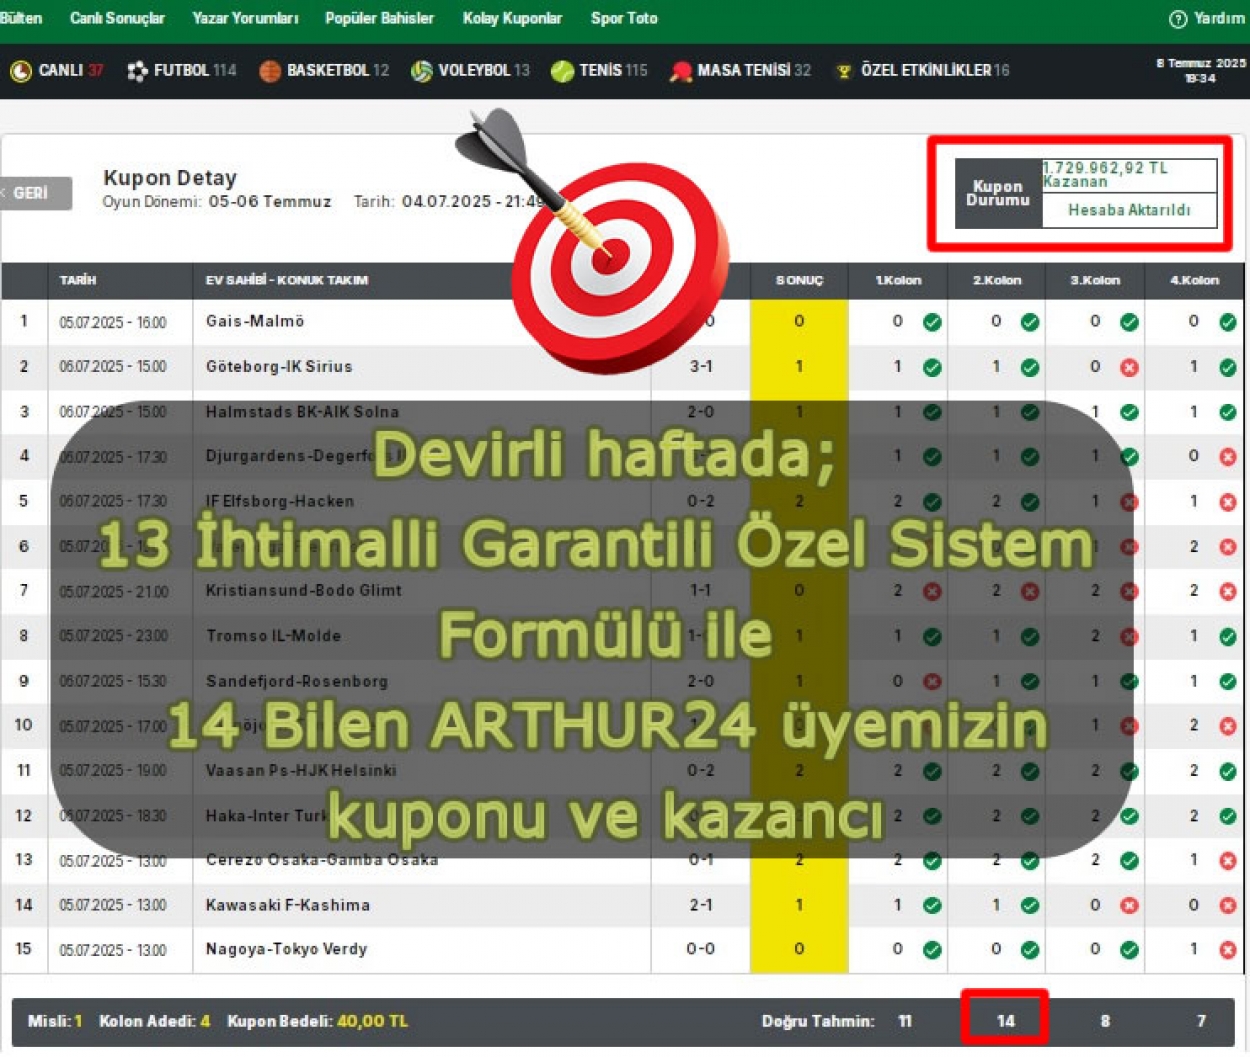Click red cross for Nagoya-Tokyo Verdy 4.Kolon
This screenshot has height=1057, width=1250.
click(1228, 950)
